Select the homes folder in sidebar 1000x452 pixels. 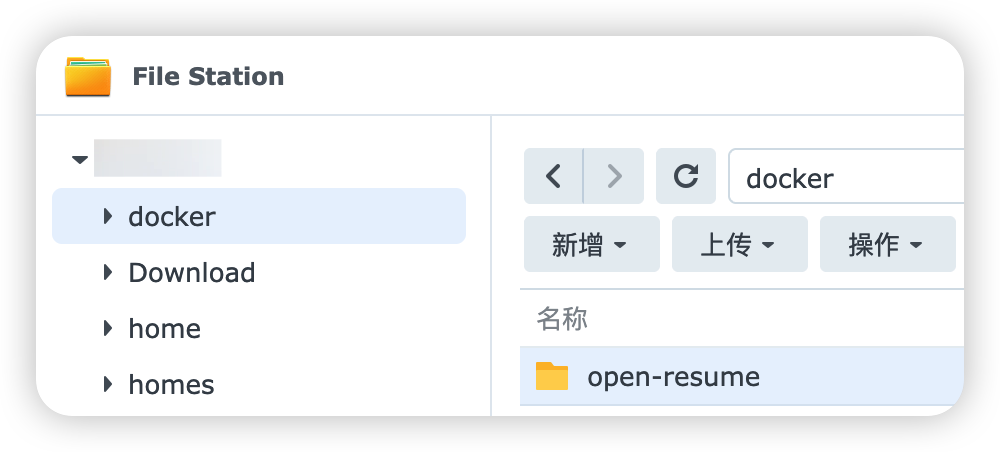coord(172,385)
